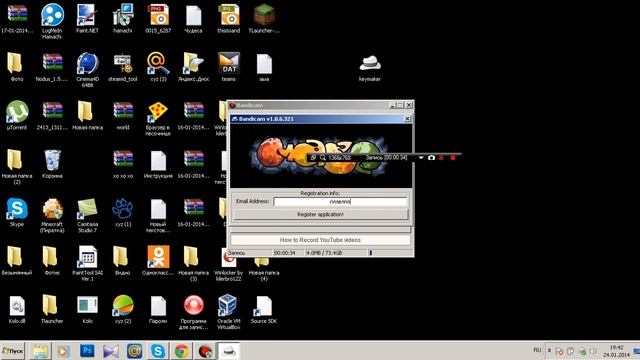Launch Skype from its desktop icon

[x=17, y=212]
